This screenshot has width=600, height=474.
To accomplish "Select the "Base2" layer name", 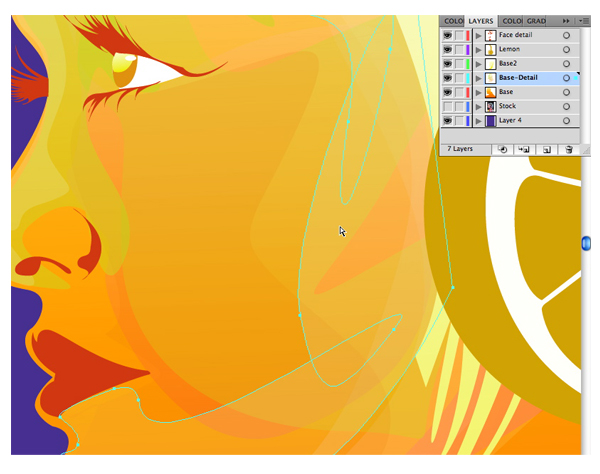I will 507,64.
